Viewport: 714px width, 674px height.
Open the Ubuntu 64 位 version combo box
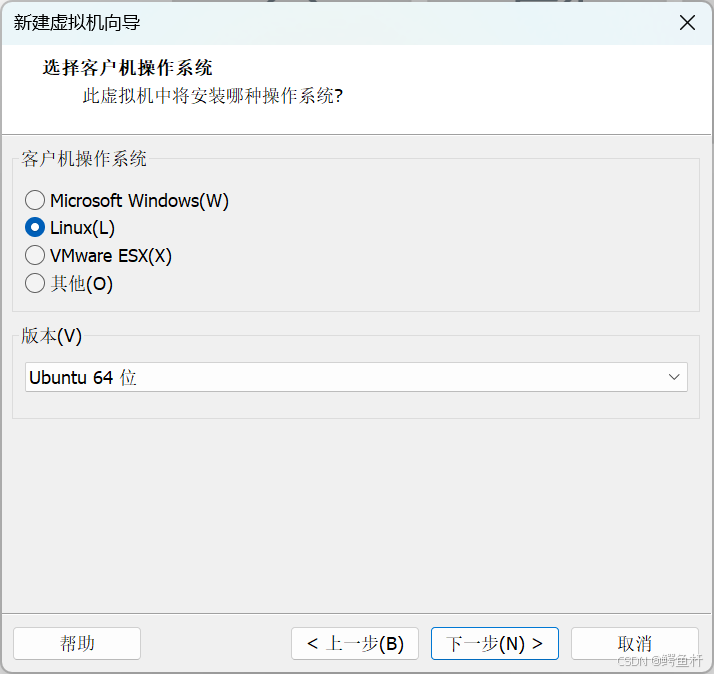tap(356, 377)
